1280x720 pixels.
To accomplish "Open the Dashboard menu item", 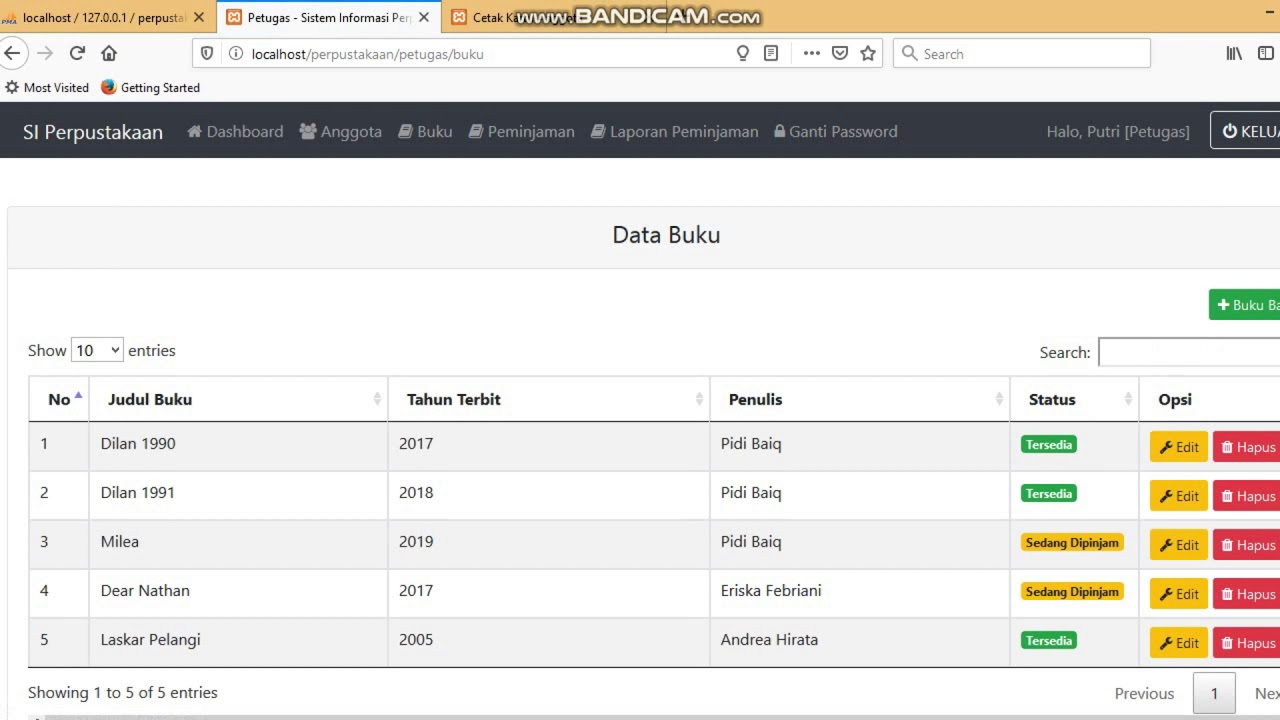I will (x=235, y=132).
